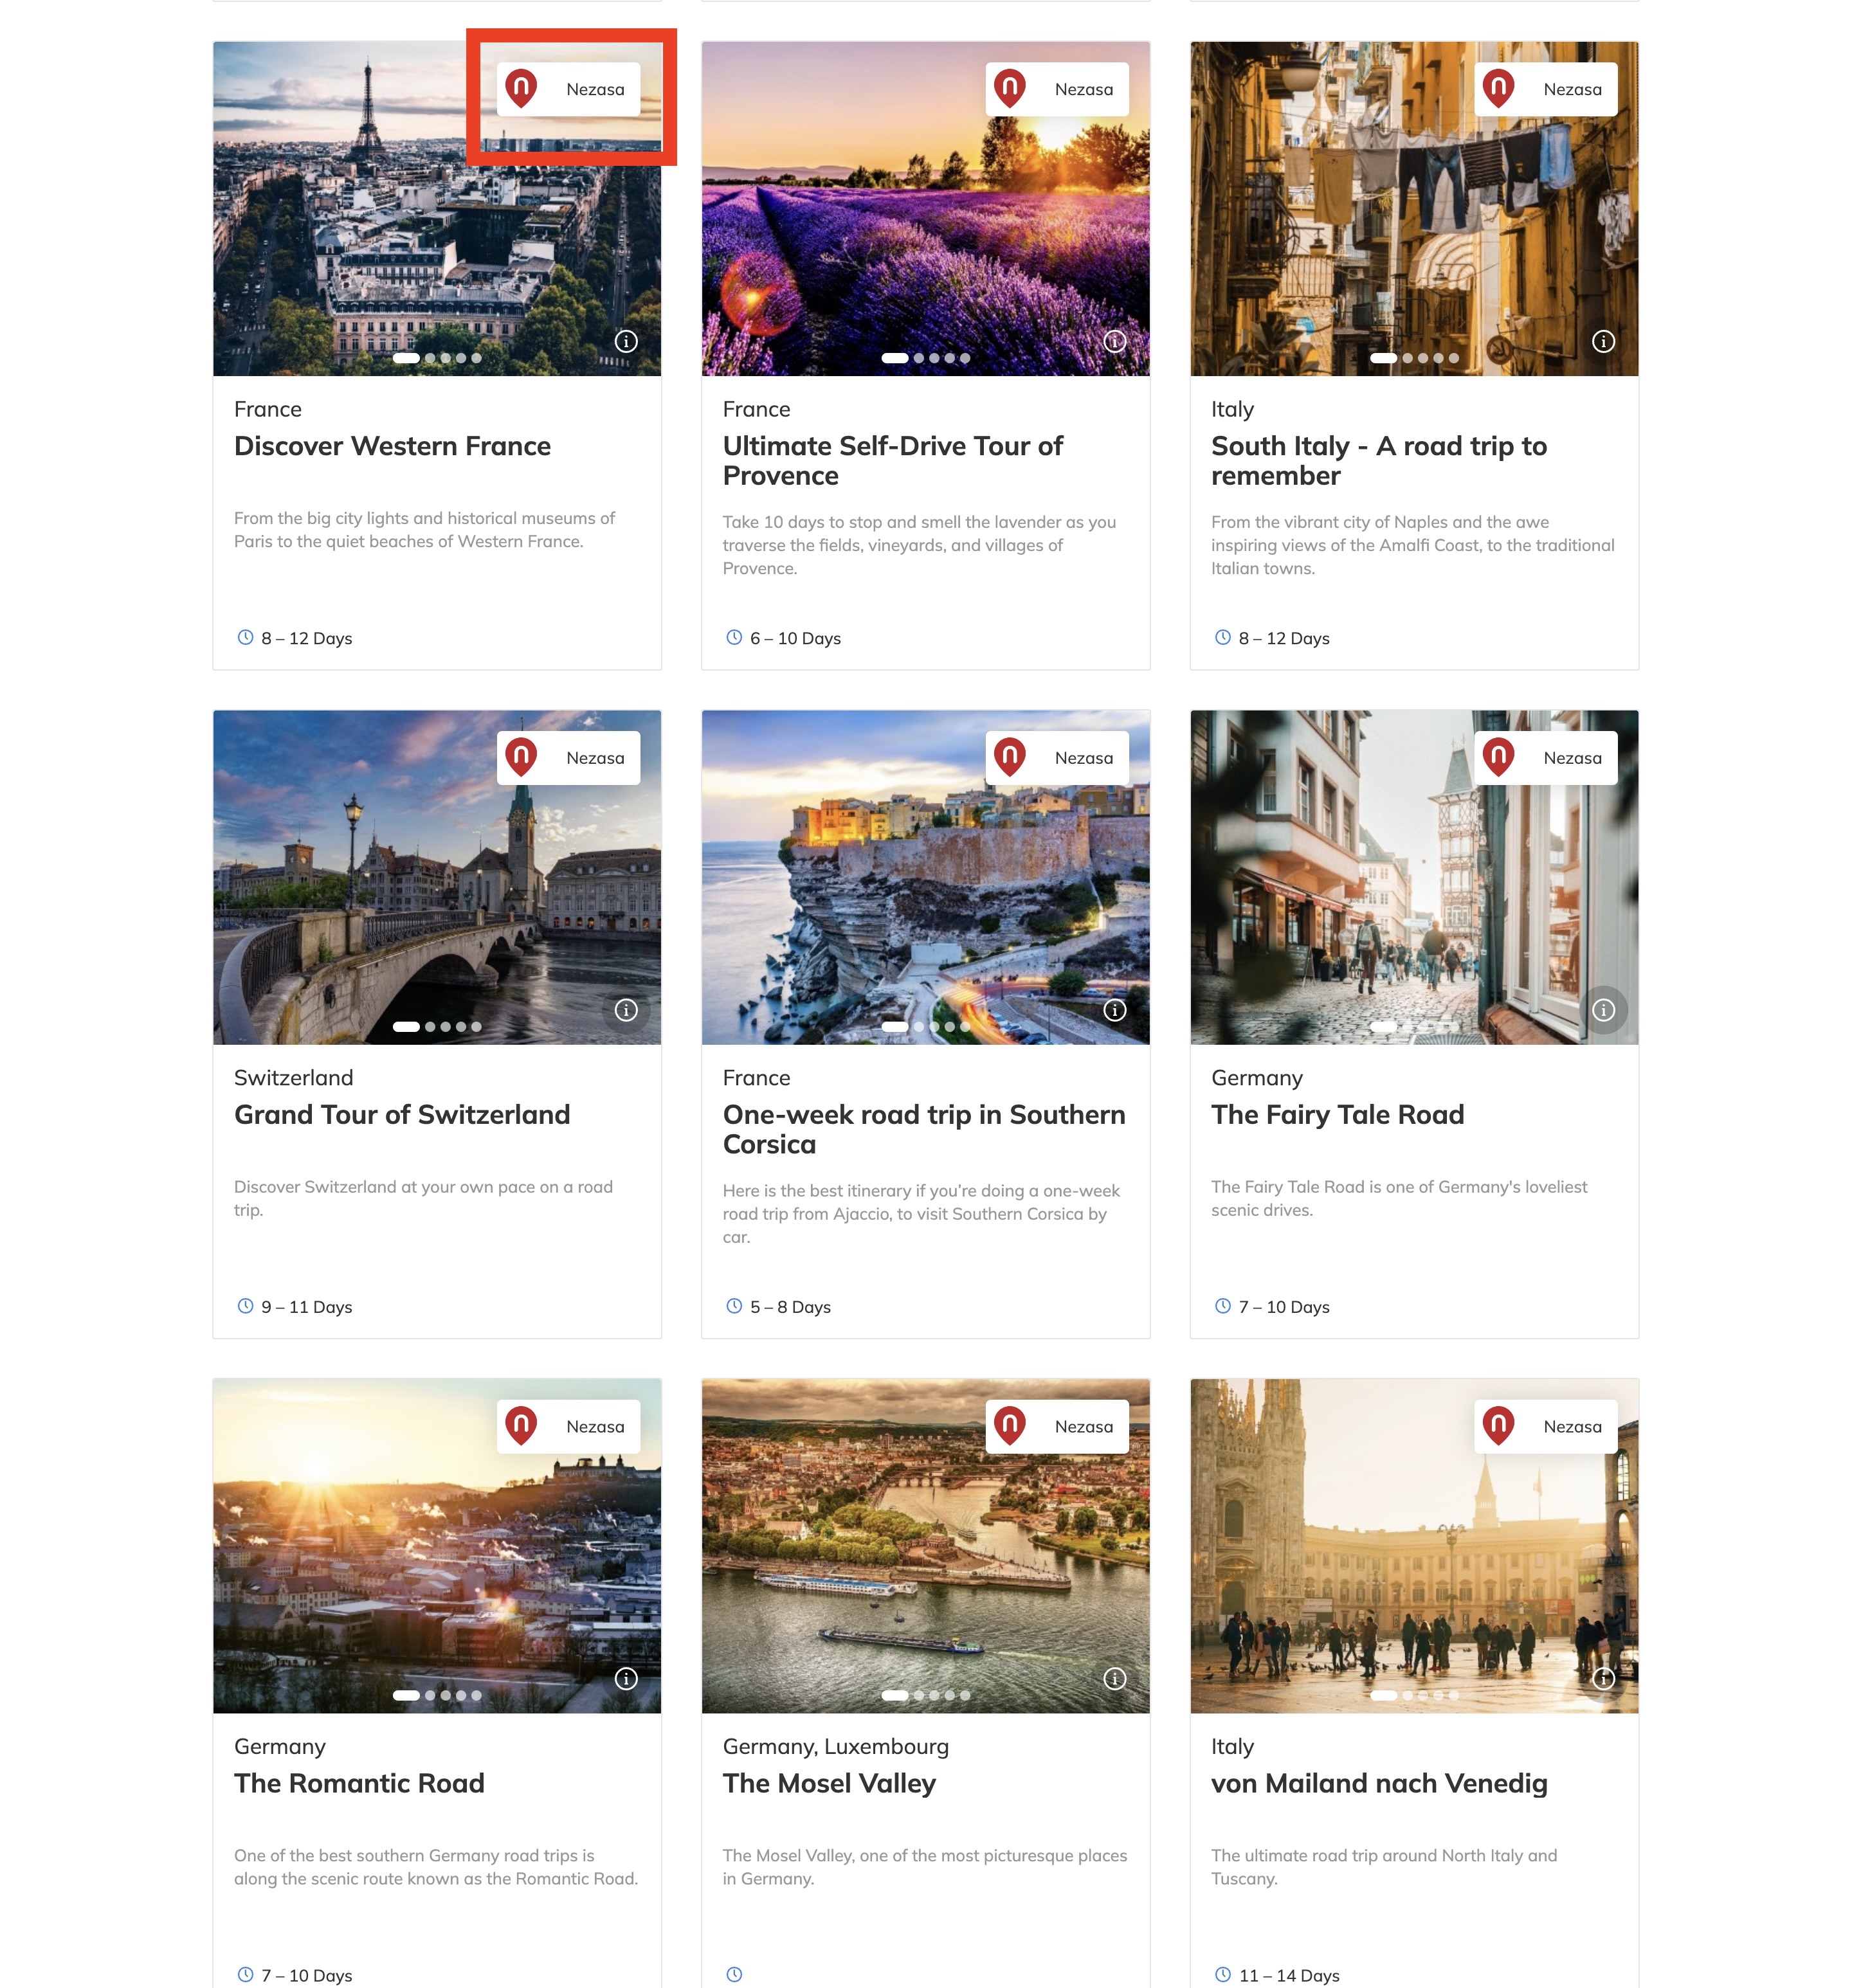
Task: Click '7 – 10 Days' on Romantic Road card
Action: [x=307, y=1976]
